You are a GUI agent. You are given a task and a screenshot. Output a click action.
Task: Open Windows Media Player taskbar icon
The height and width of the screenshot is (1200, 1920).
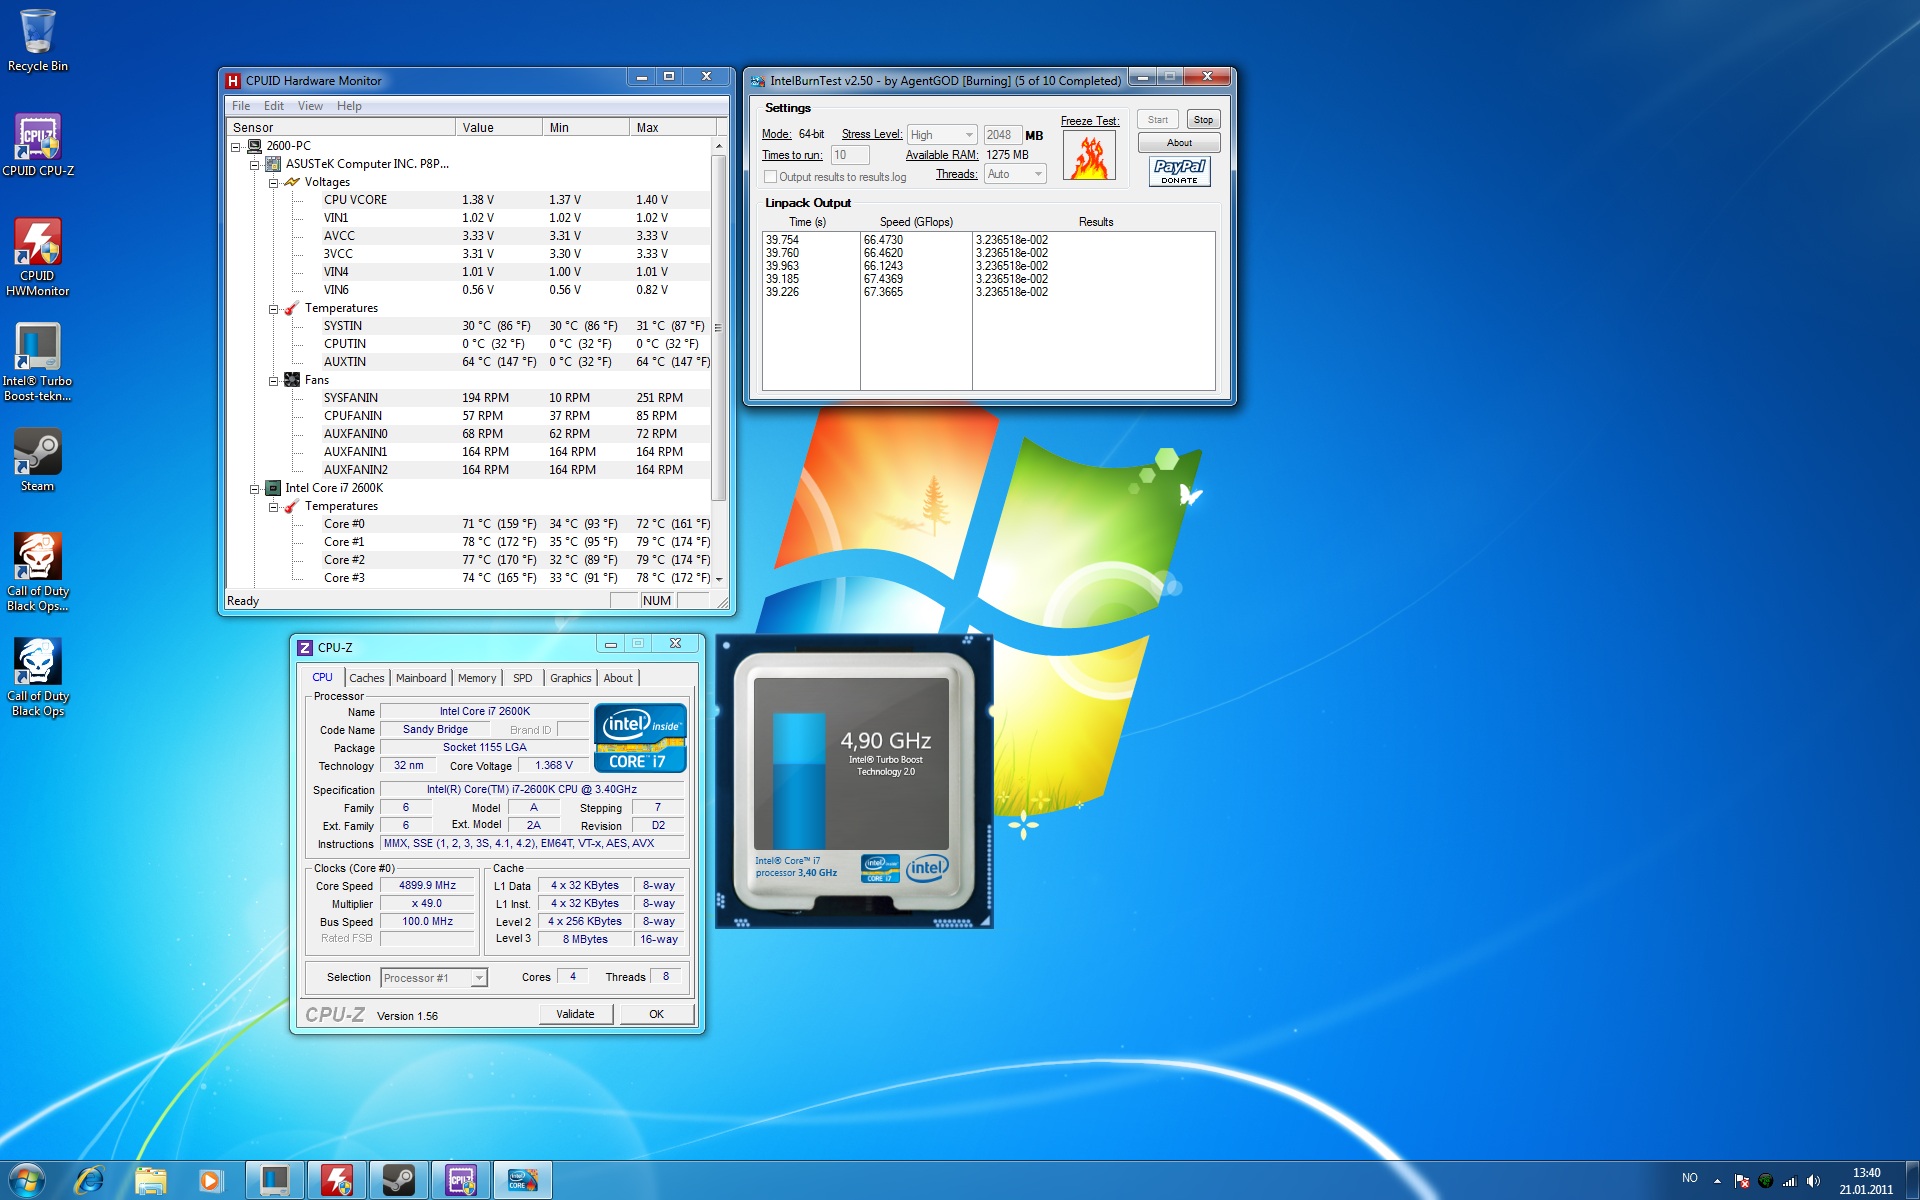211,1180
